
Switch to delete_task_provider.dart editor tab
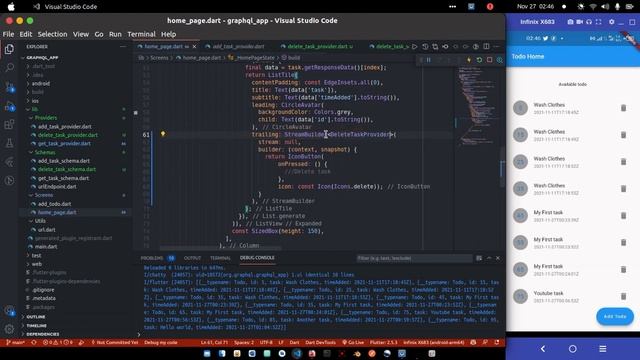click(x=318, y=47)
